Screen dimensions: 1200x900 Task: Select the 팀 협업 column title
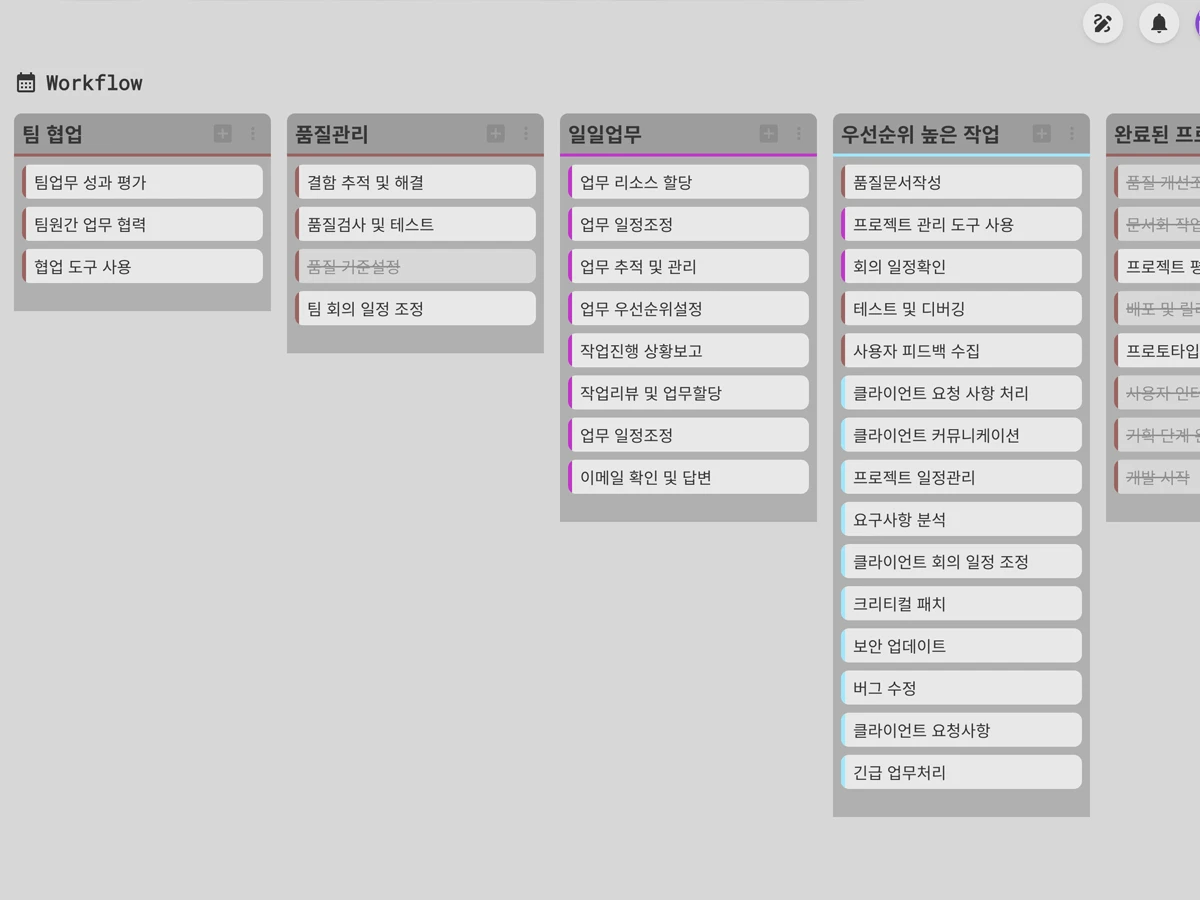click(x=53, y=134)
